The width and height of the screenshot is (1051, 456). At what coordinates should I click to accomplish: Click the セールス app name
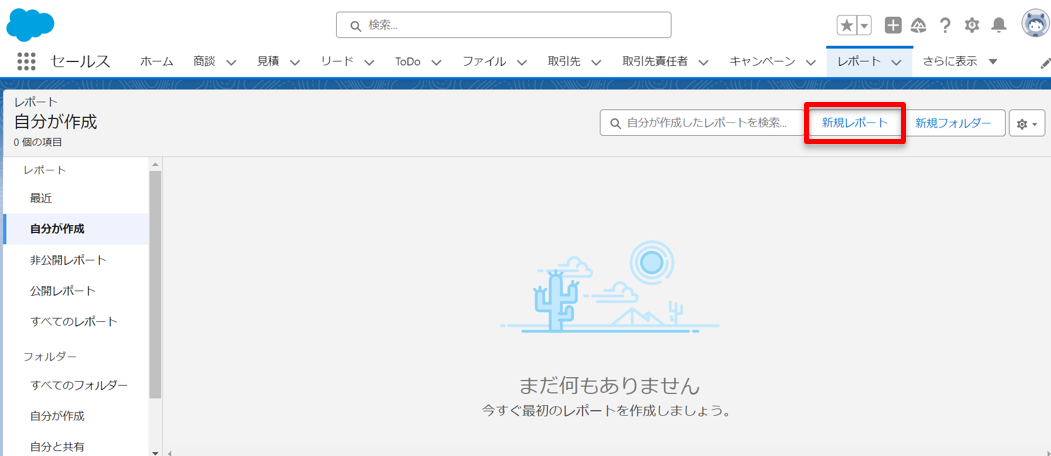(80, 61)
